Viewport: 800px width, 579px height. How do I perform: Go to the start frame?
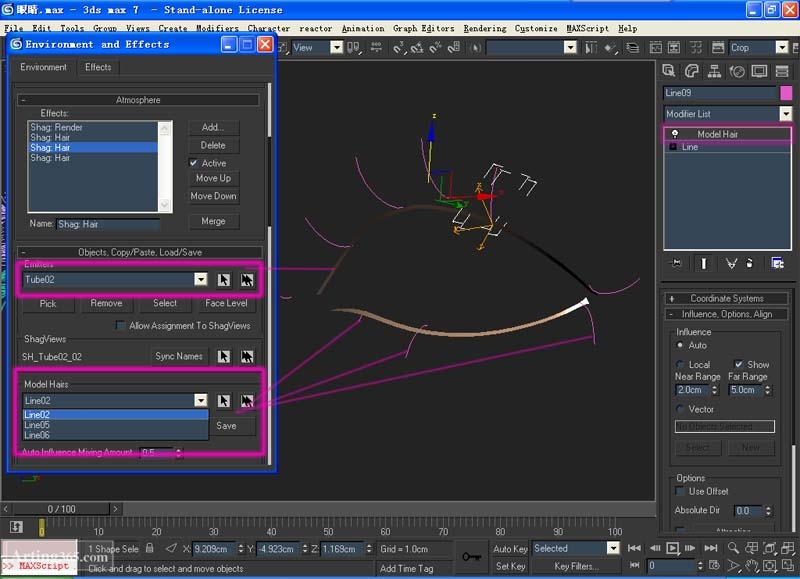[x=634, y=548]
